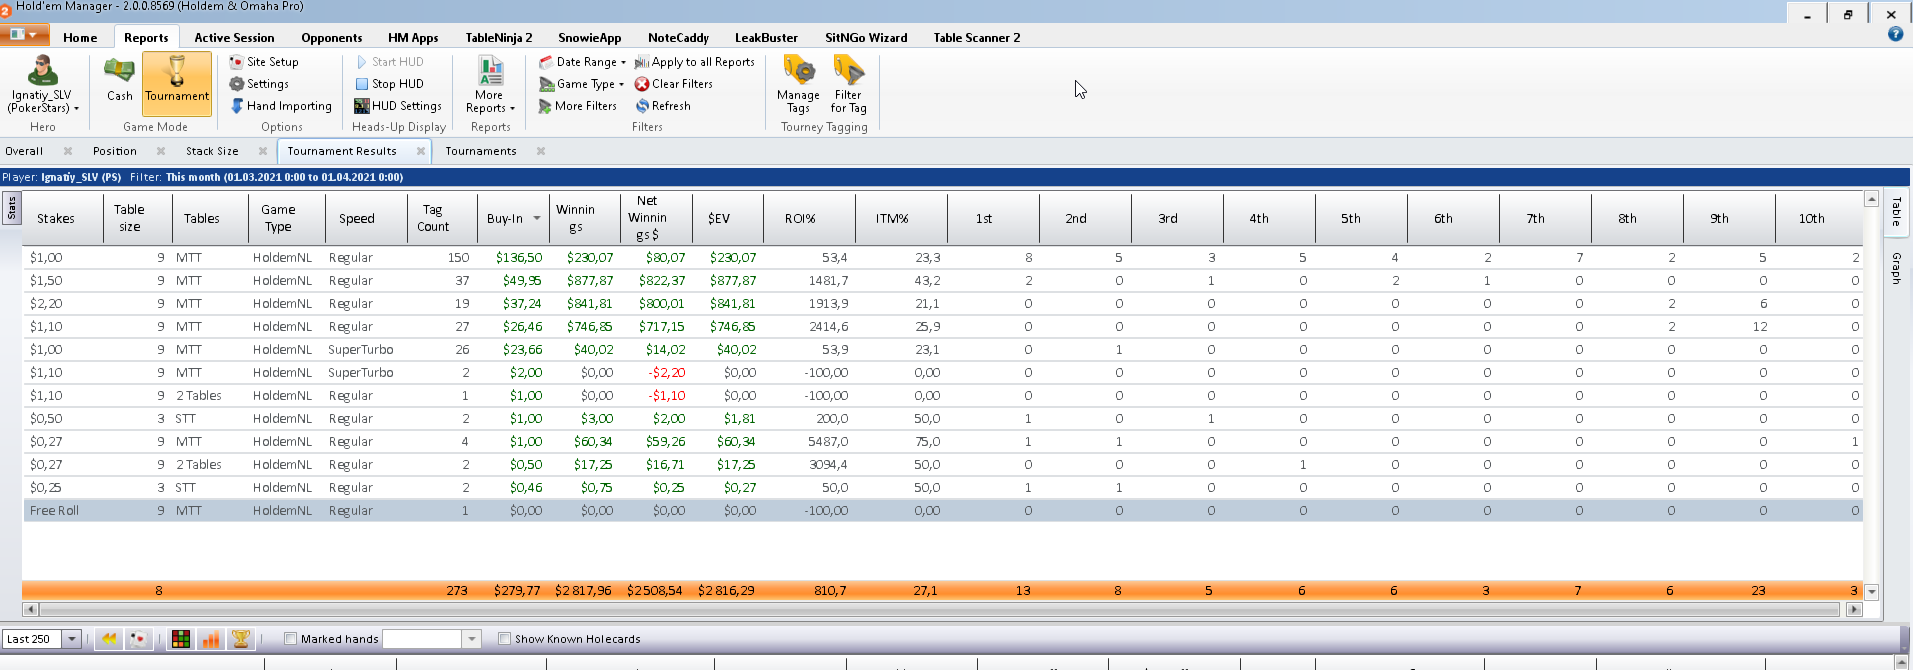The width and height of the screenshot is (1913, 670).
Task: Select the row with $49,95 buy-in
Action: (942, 280)
